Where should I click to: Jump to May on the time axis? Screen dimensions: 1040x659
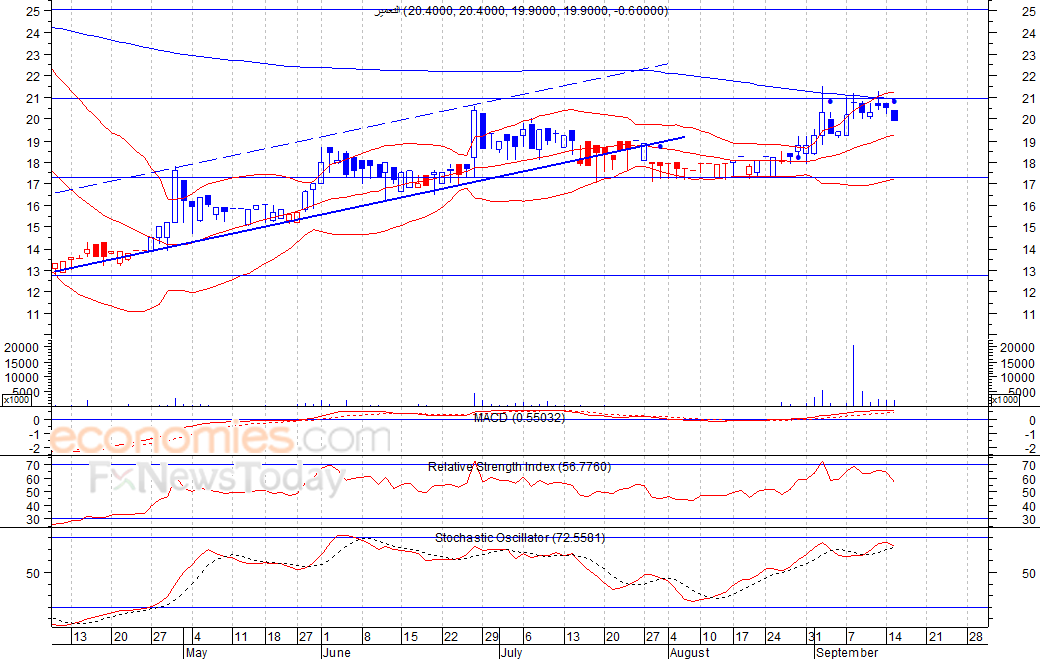point(197,652)
